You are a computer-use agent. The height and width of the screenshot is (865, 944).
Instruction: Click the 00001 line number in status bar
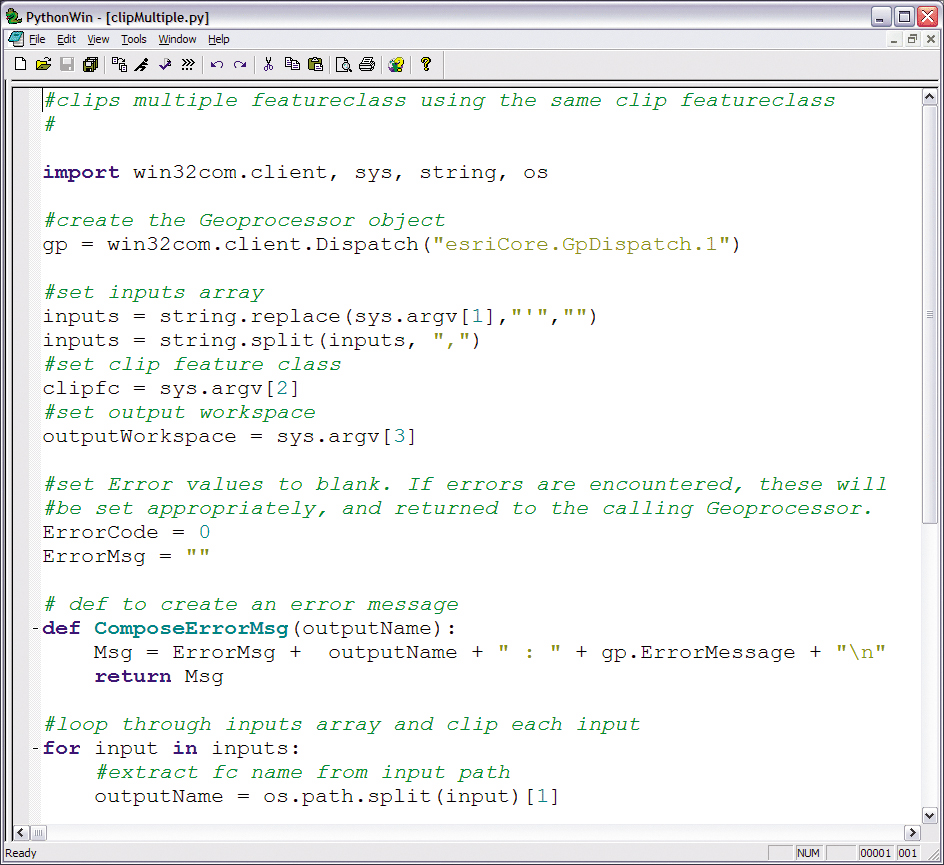pos(875,852)
